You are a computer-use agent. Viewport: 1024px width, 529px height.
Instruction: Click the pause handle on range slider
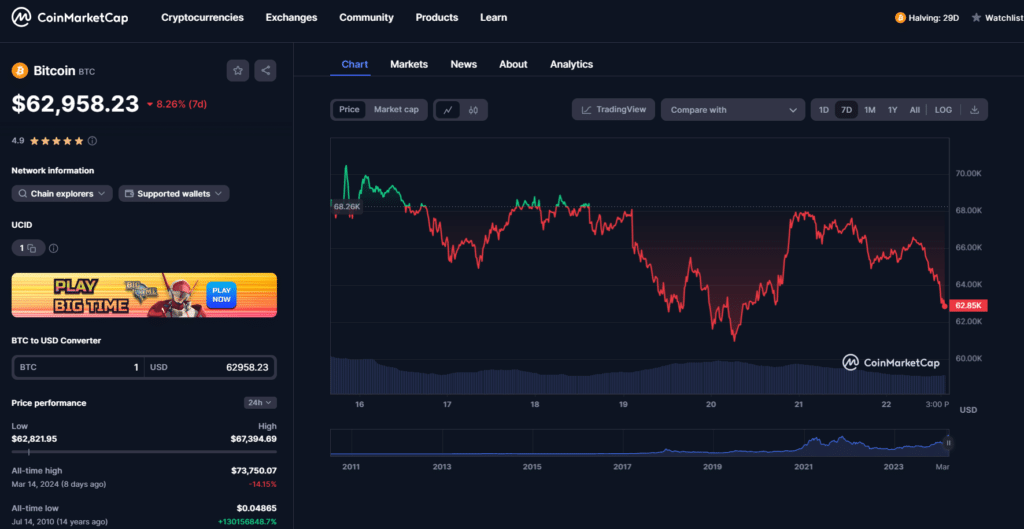pos(948,443)
